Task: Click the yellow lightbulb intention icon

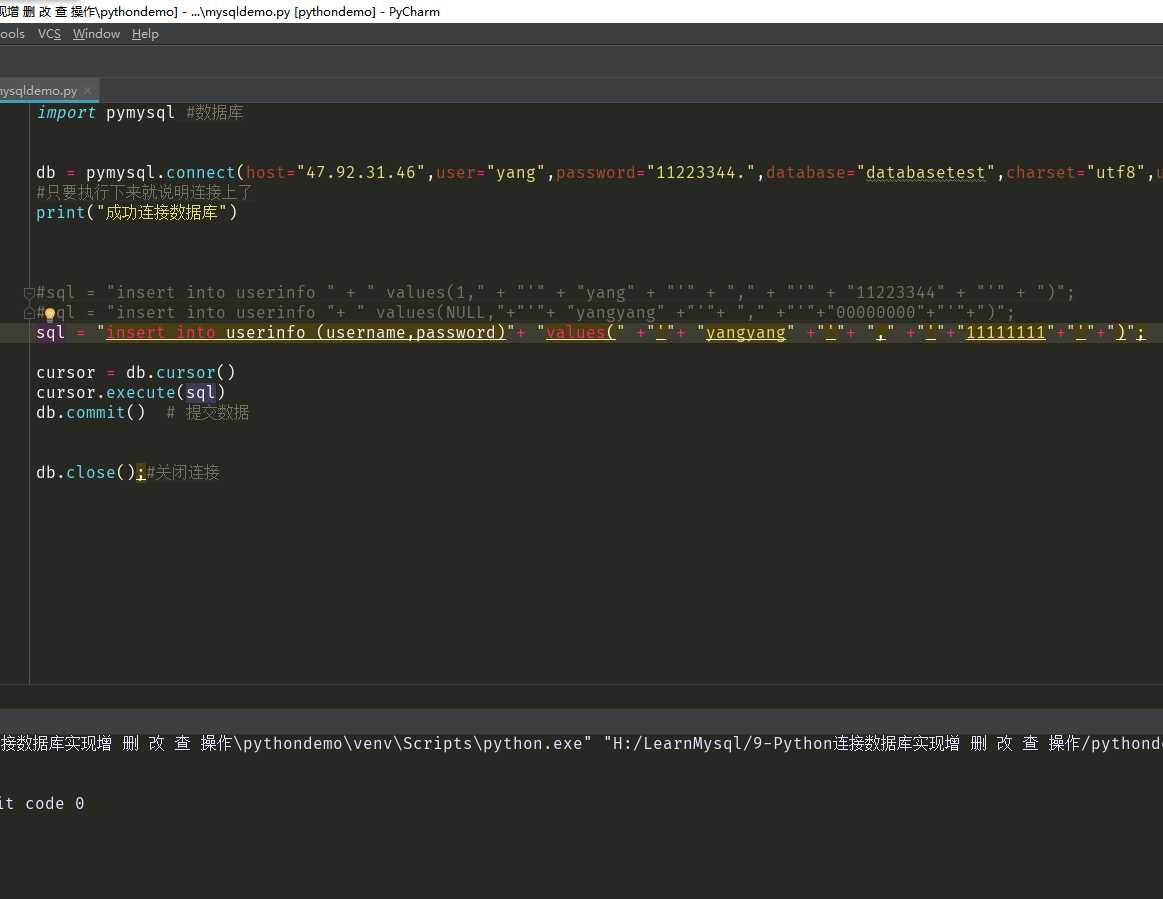Action: tap(49, 314)
